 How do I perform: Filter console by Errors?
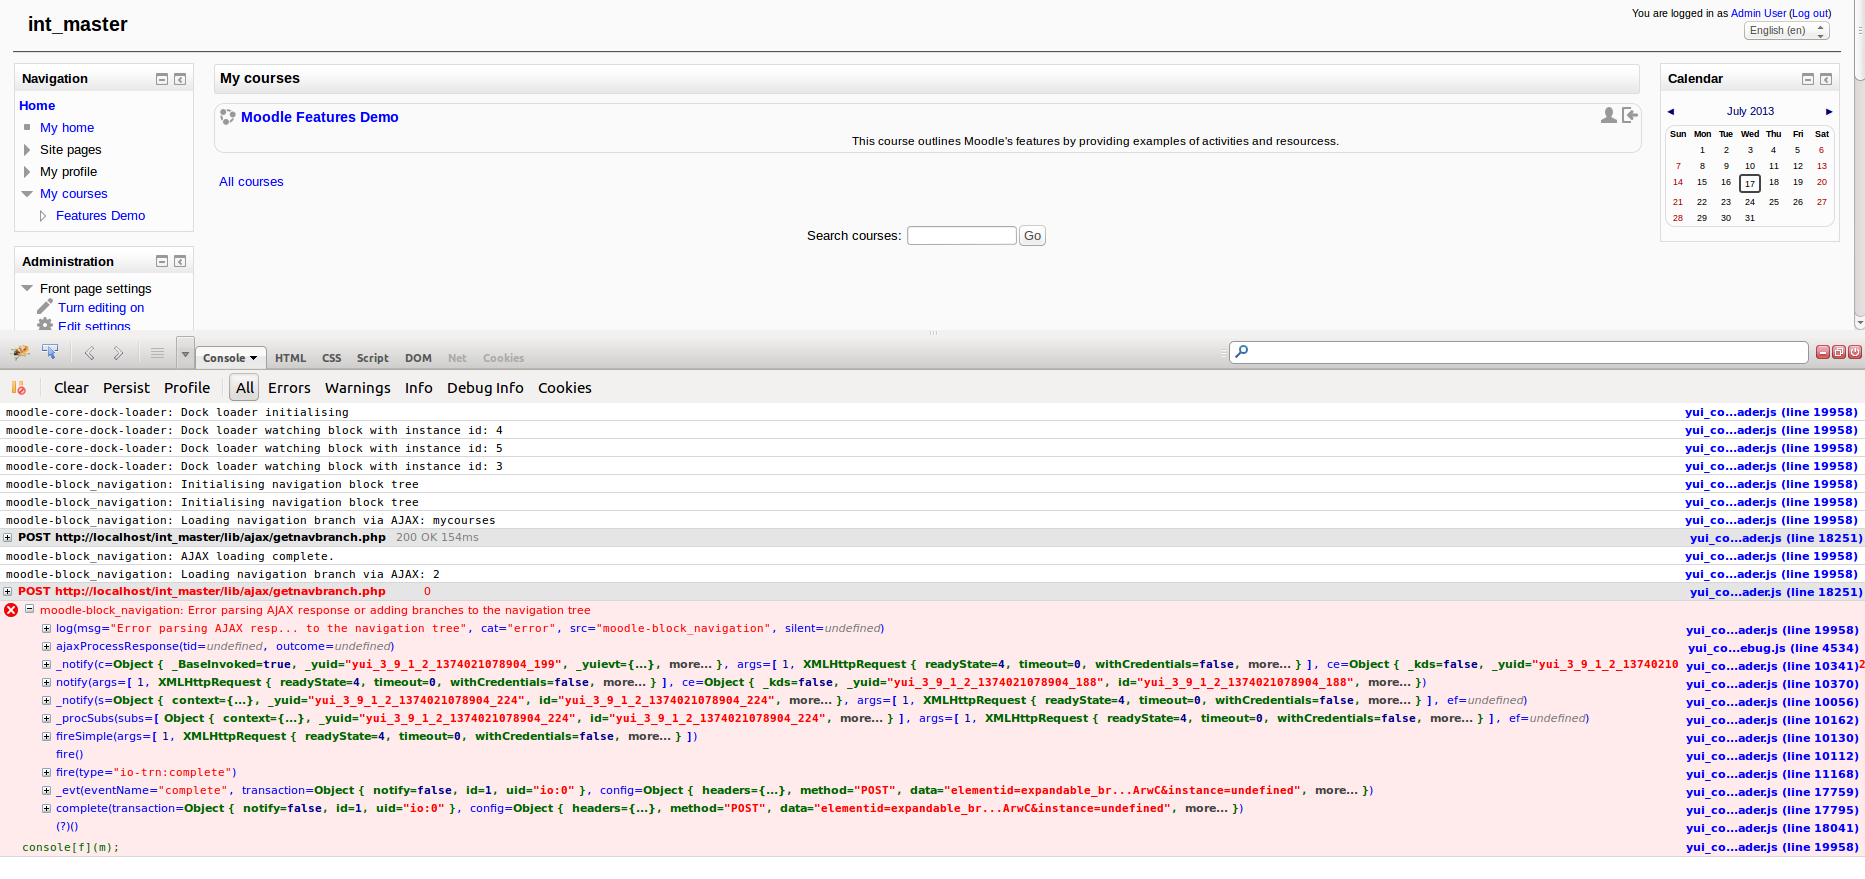(289, 388)
